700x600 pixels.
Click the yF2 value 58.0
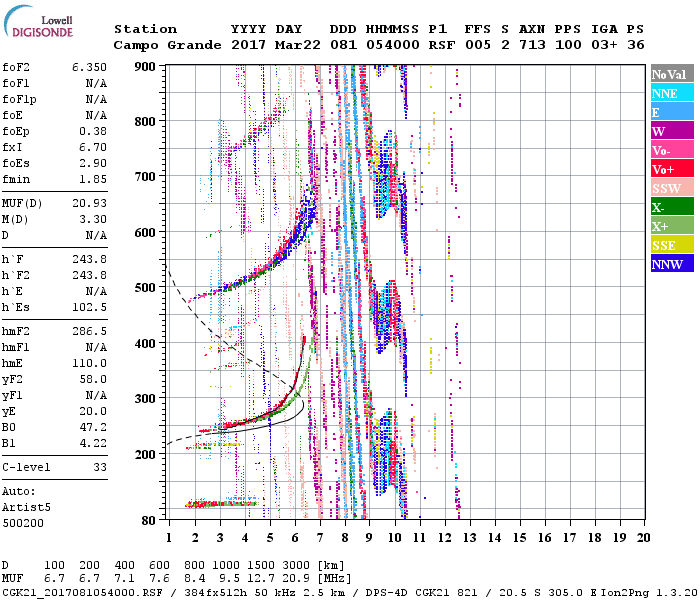coord(93,380)
